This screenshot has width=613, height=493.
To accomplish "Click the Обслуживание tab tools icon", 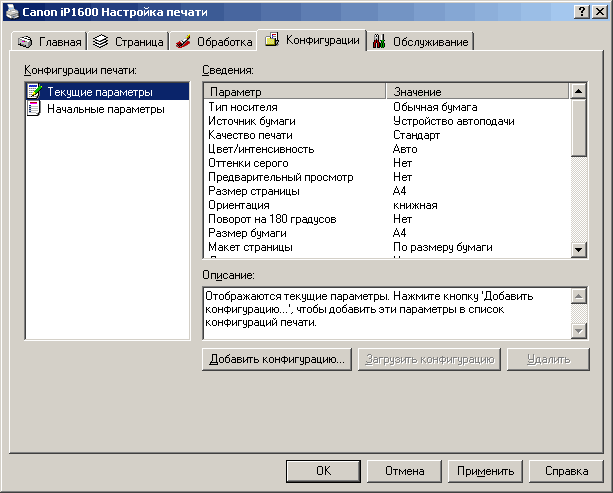I will point(378,41).
